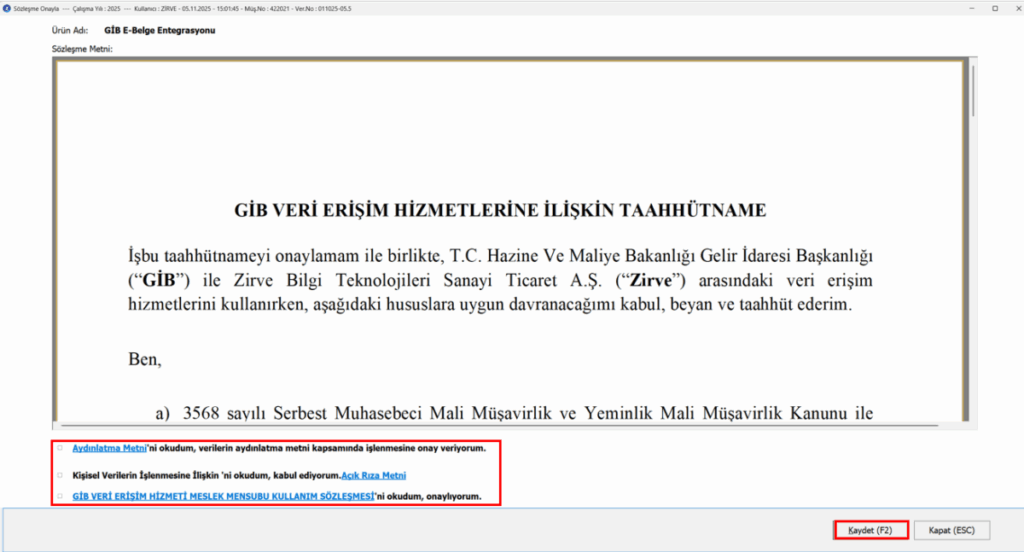Click the Sözleşme Metni label
Viewport: 1024px width, 552px height.
tap(82, 49)
